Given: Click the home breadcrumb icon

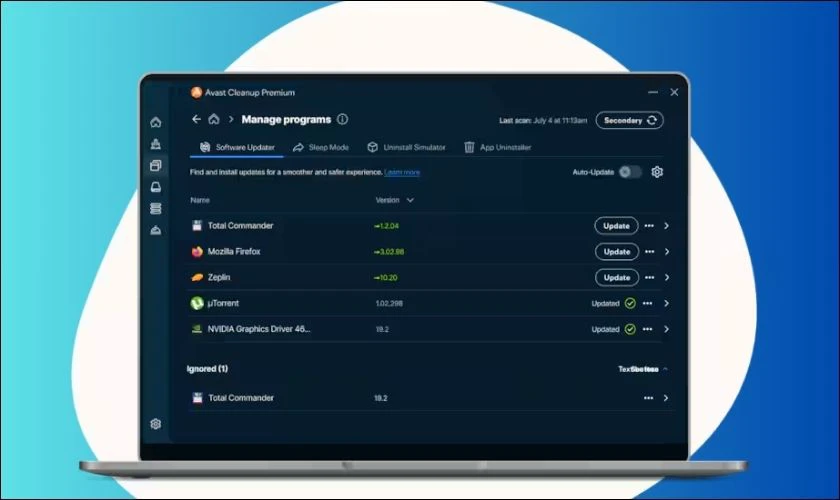Looking at the screenshot, I should pos(214,119).
